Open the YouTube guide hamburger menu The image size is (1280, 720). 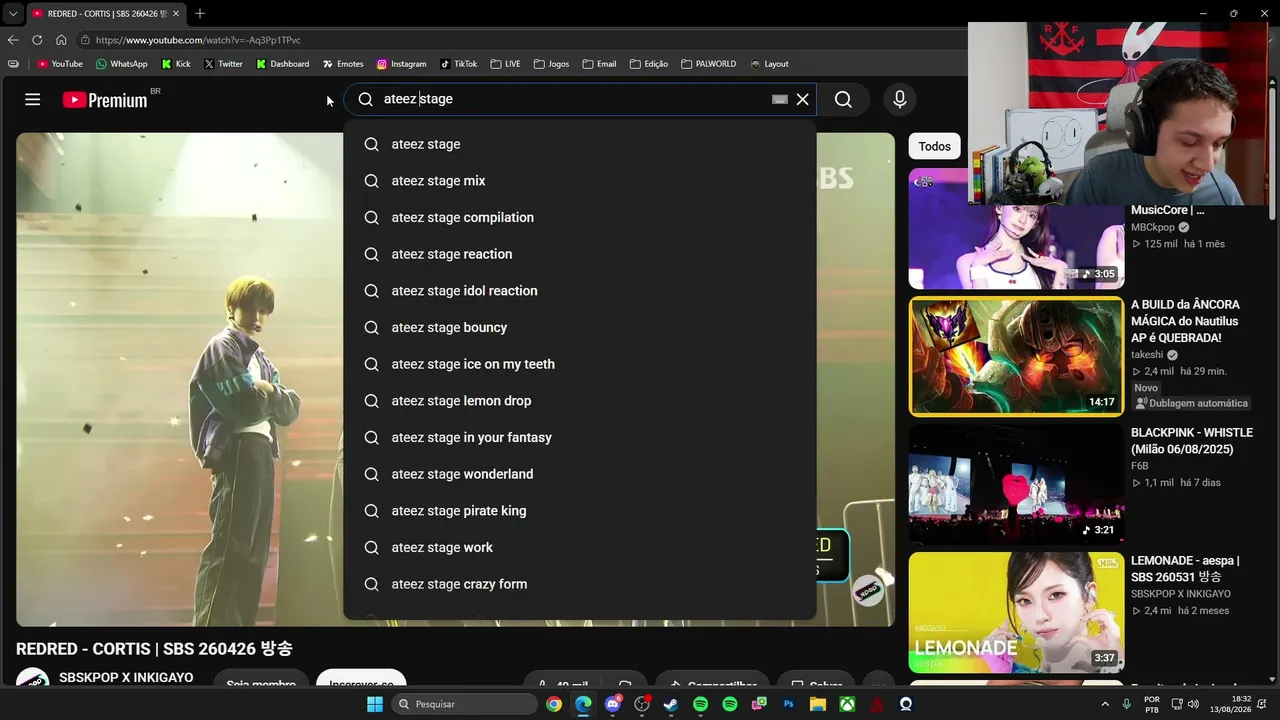(x=33, y=99)
